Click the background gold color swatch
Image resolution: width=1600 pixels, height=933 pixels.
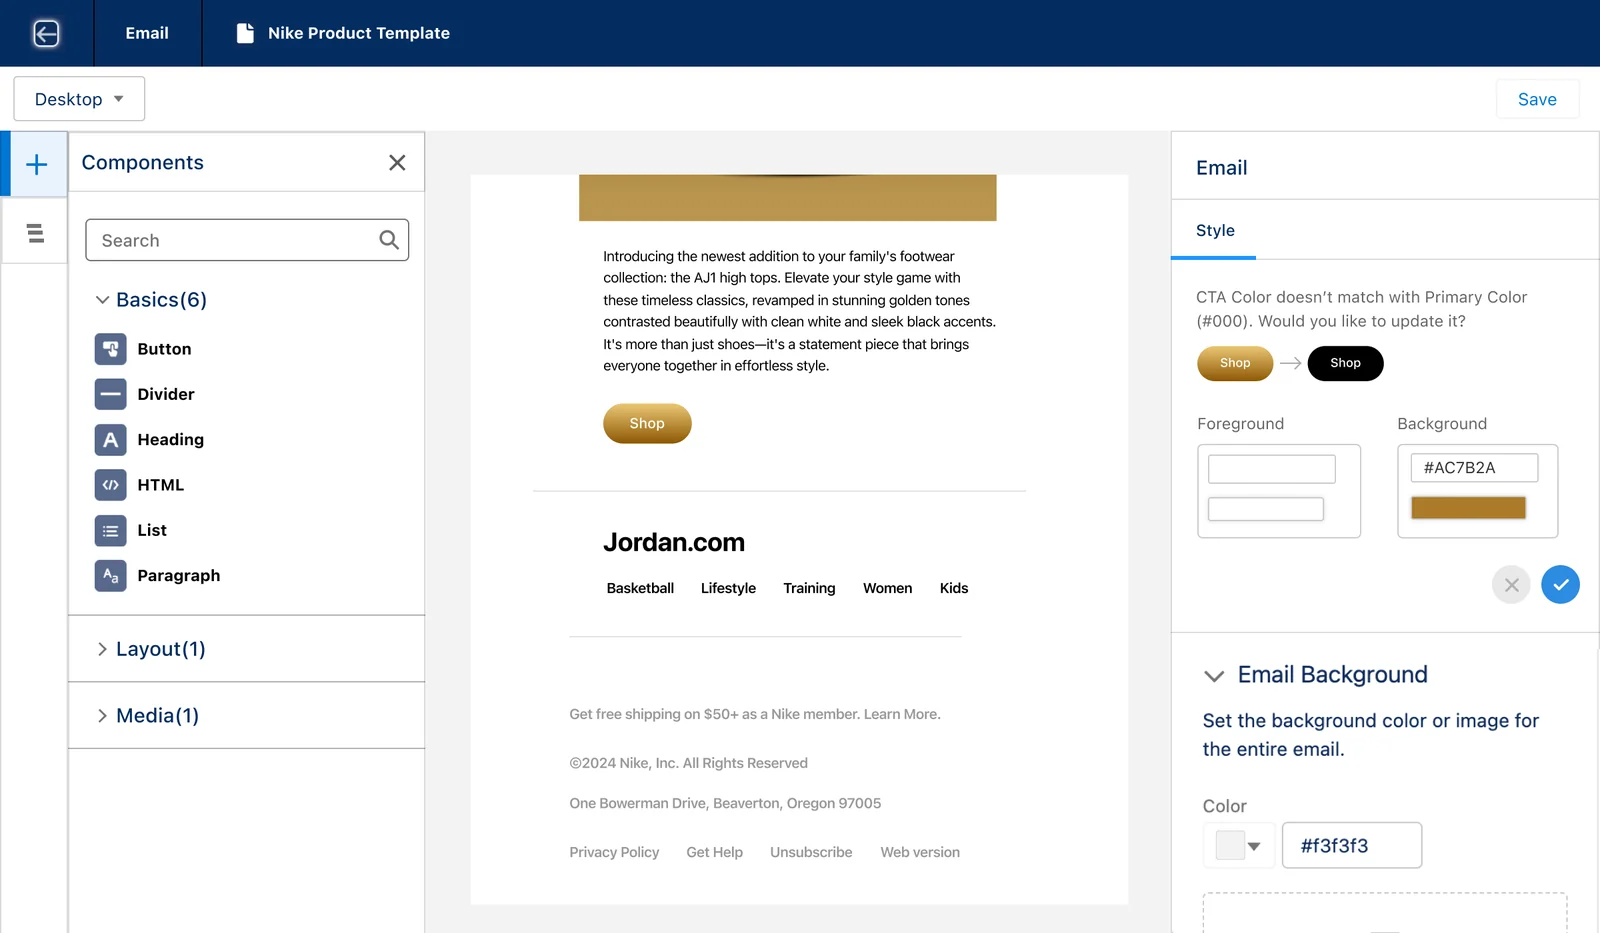pyautogui.click(x=1468, y=508)
